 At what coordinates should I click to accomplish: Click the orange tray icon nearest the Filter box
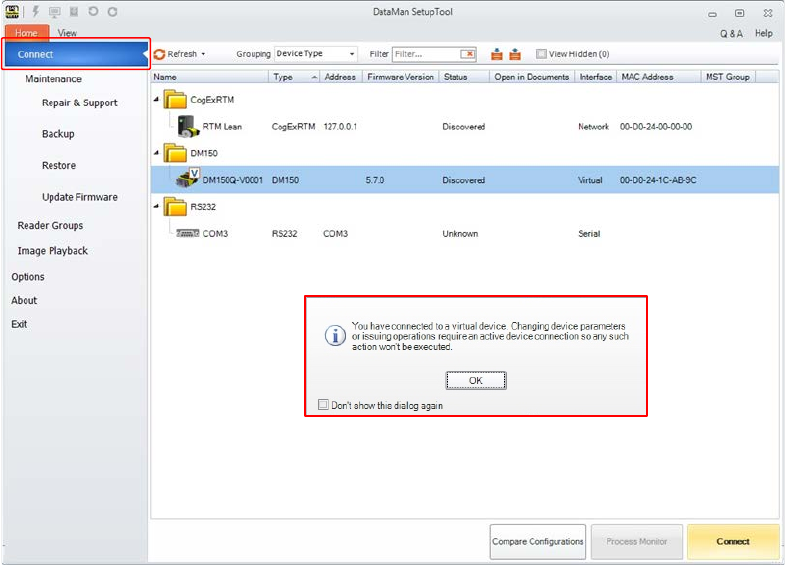click(x=497, y=54)
